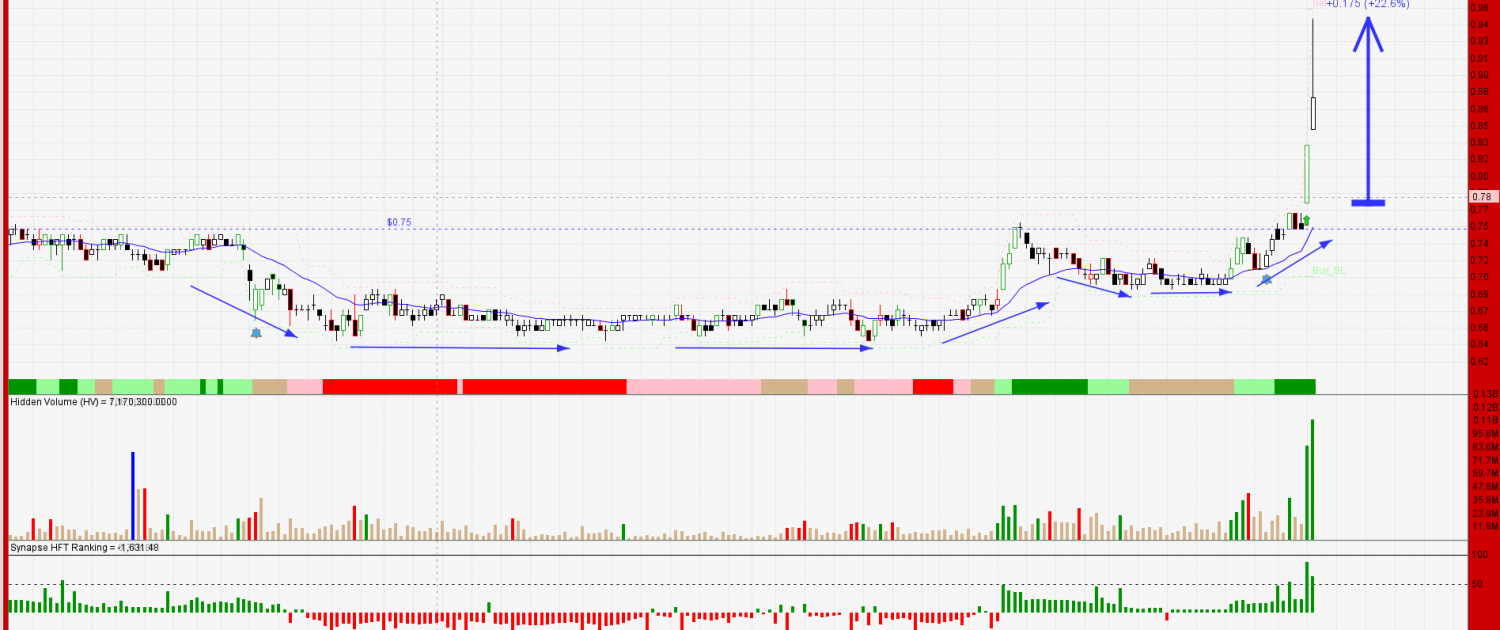Click the last dark green trend ribbon segment
Viewport: 1500px width, 630px height.
coord(1295,386)
